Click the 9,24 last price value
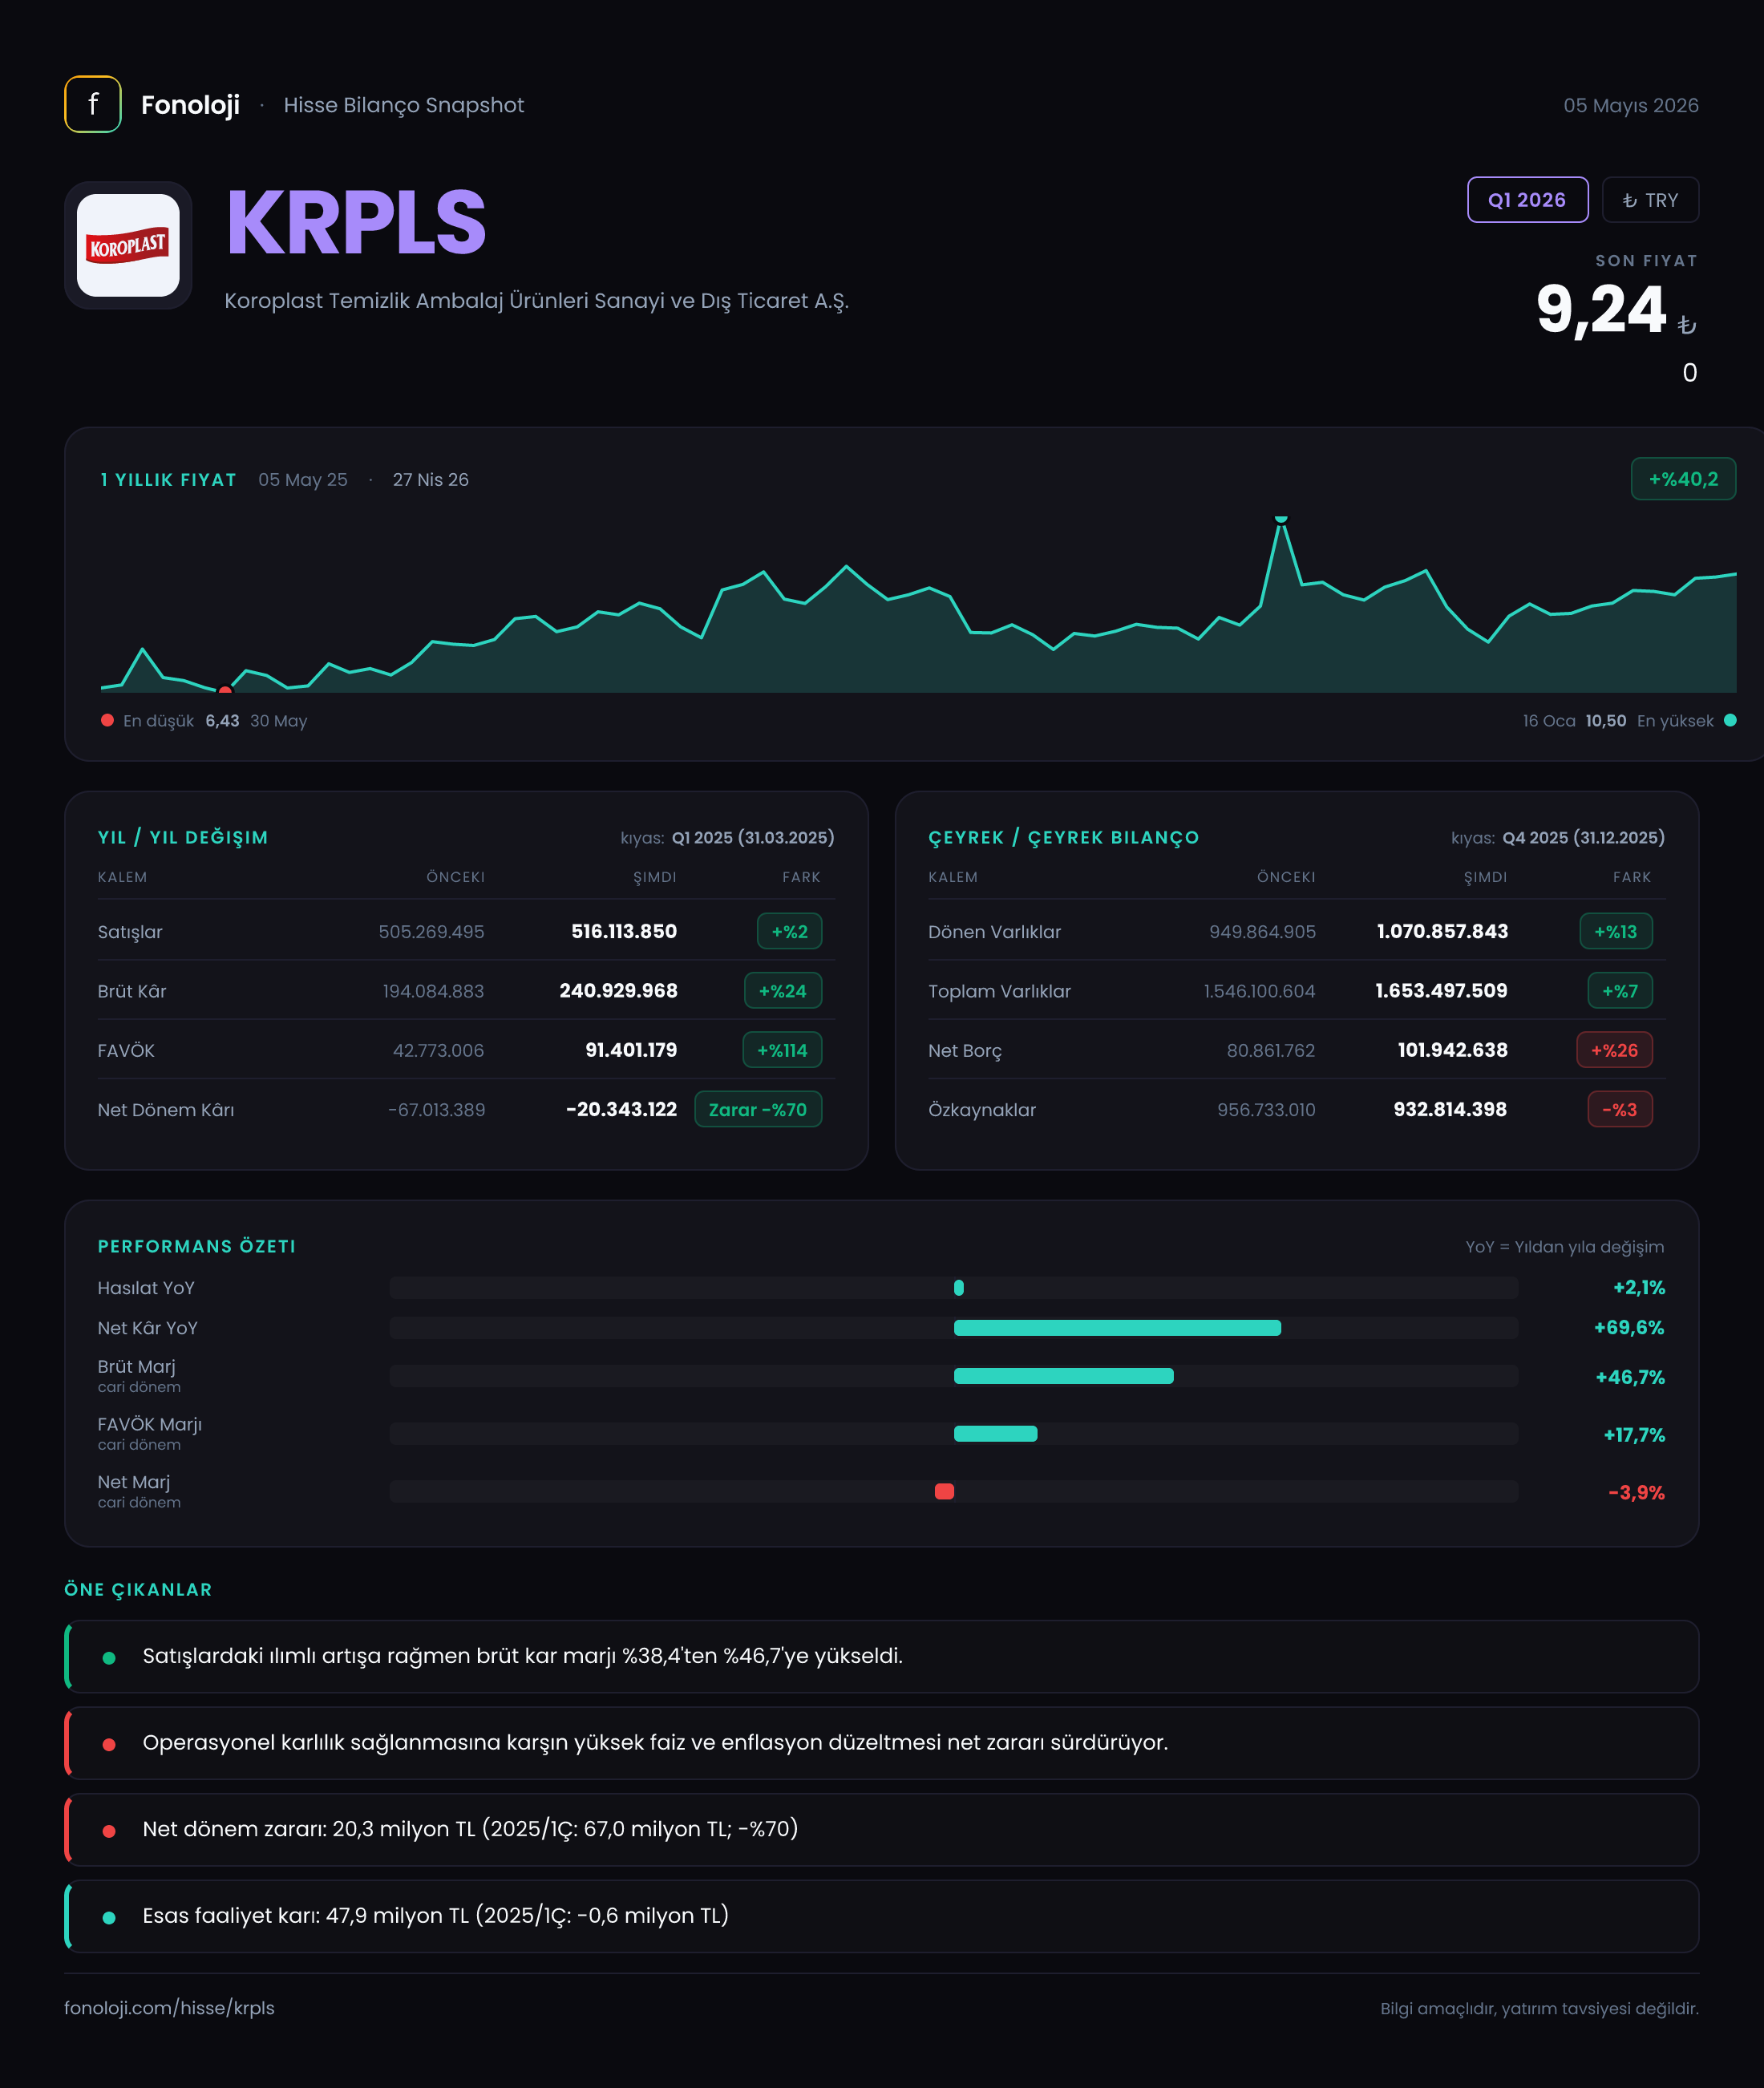 [1601, 309]
